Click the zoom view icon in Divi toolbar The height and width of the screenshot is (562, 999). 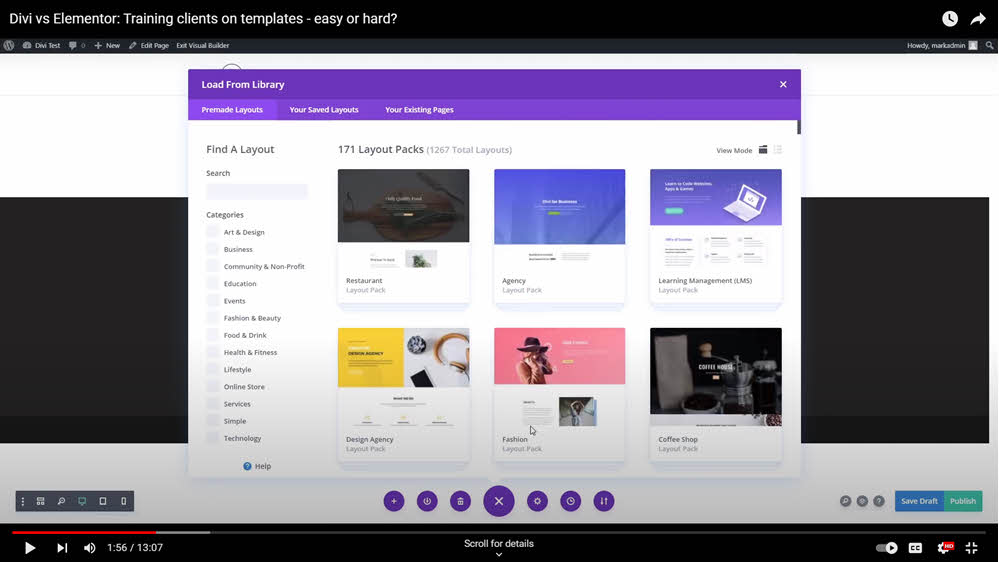[61, 501]
